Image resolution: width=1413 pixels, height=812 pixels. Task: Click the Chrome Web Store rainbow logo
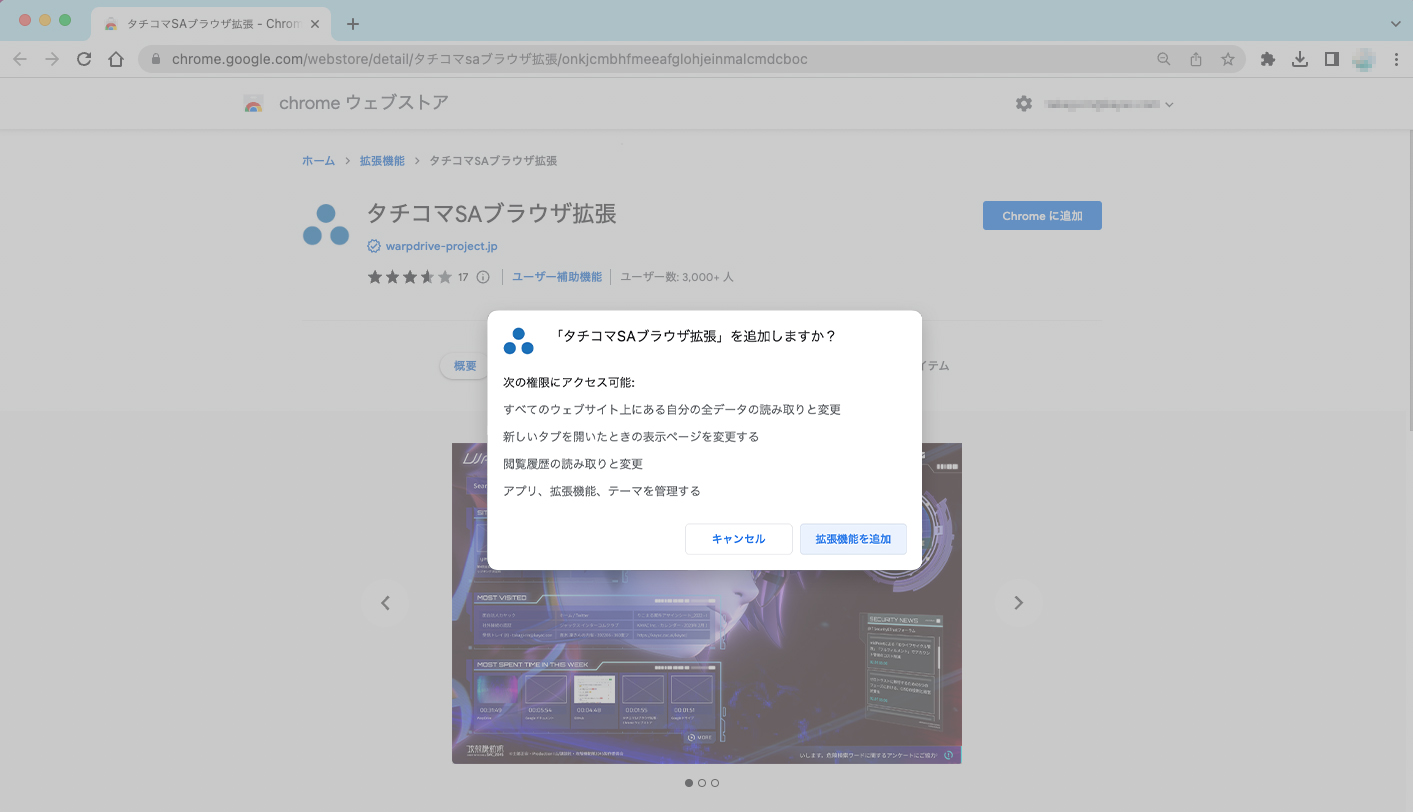(x=254, y=103)
